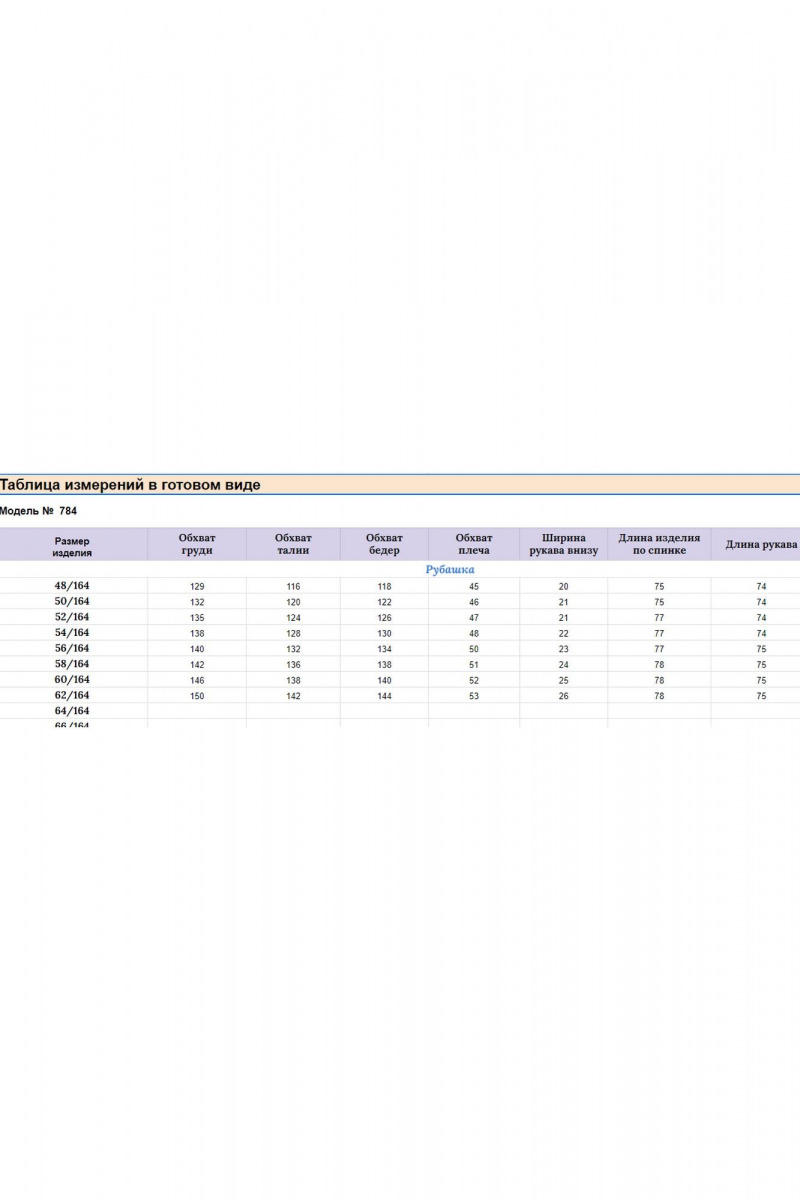The height and width of the screenshot is (1200, 800).
Task: Click hip value '144' in 62/164 row
Action: point(384,696)
